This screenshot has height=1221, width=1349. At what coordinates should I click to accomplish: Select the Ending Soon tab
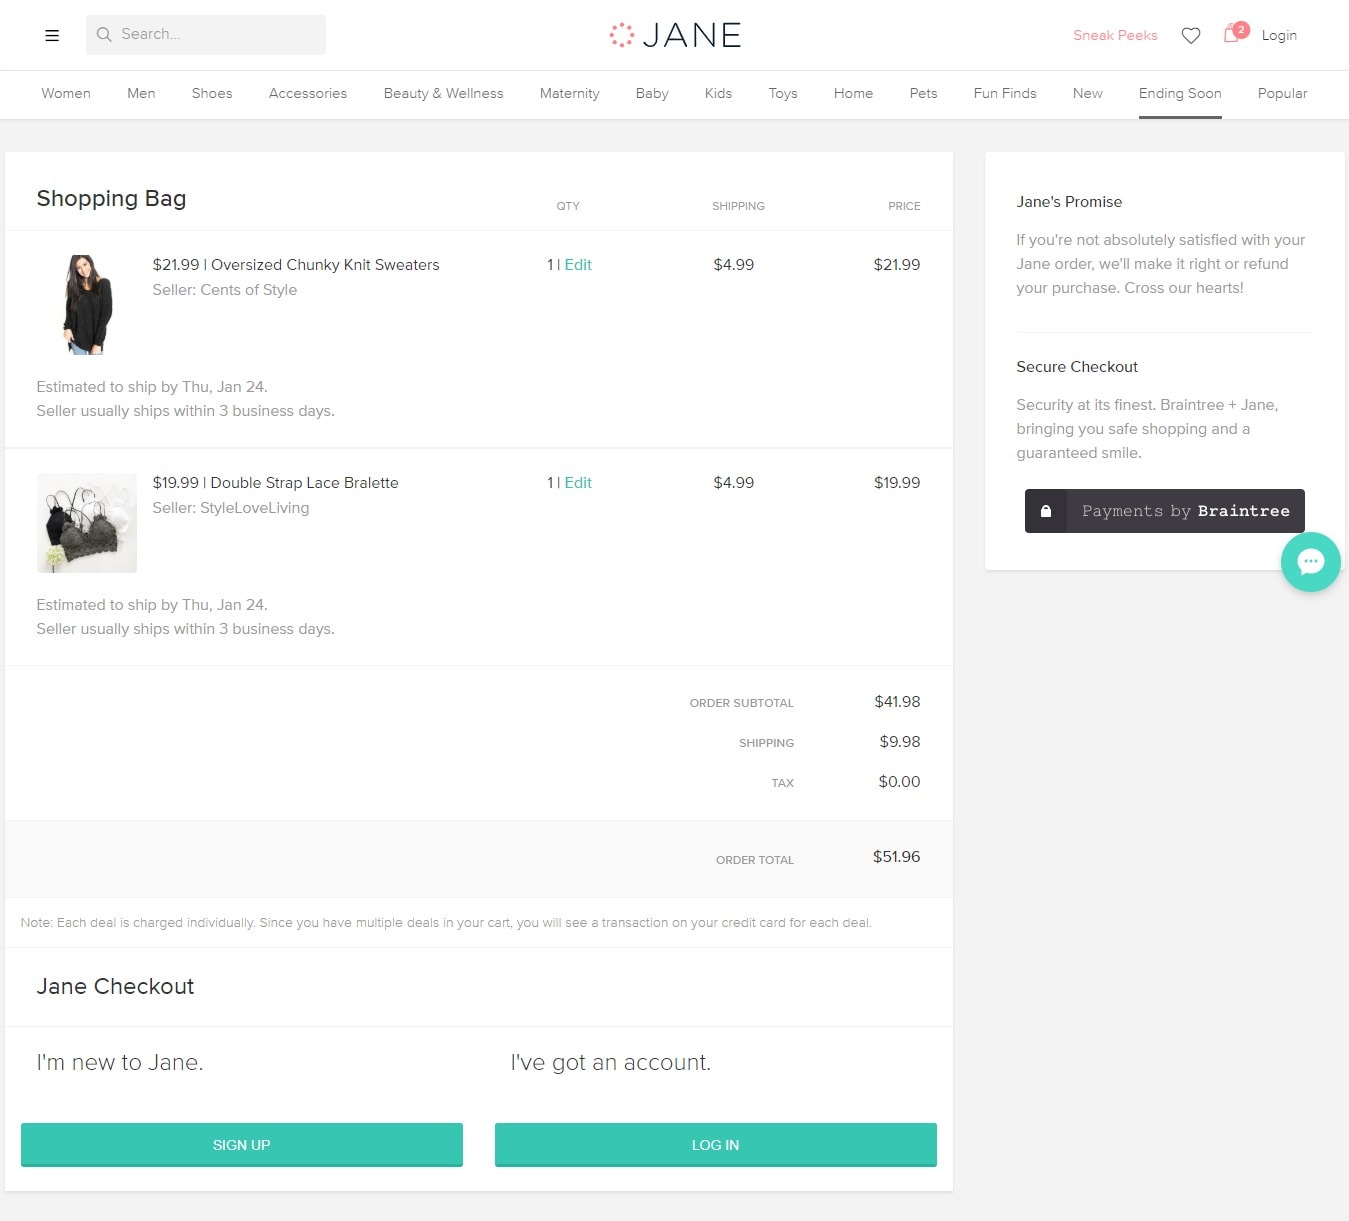[x=1180, y=93]
